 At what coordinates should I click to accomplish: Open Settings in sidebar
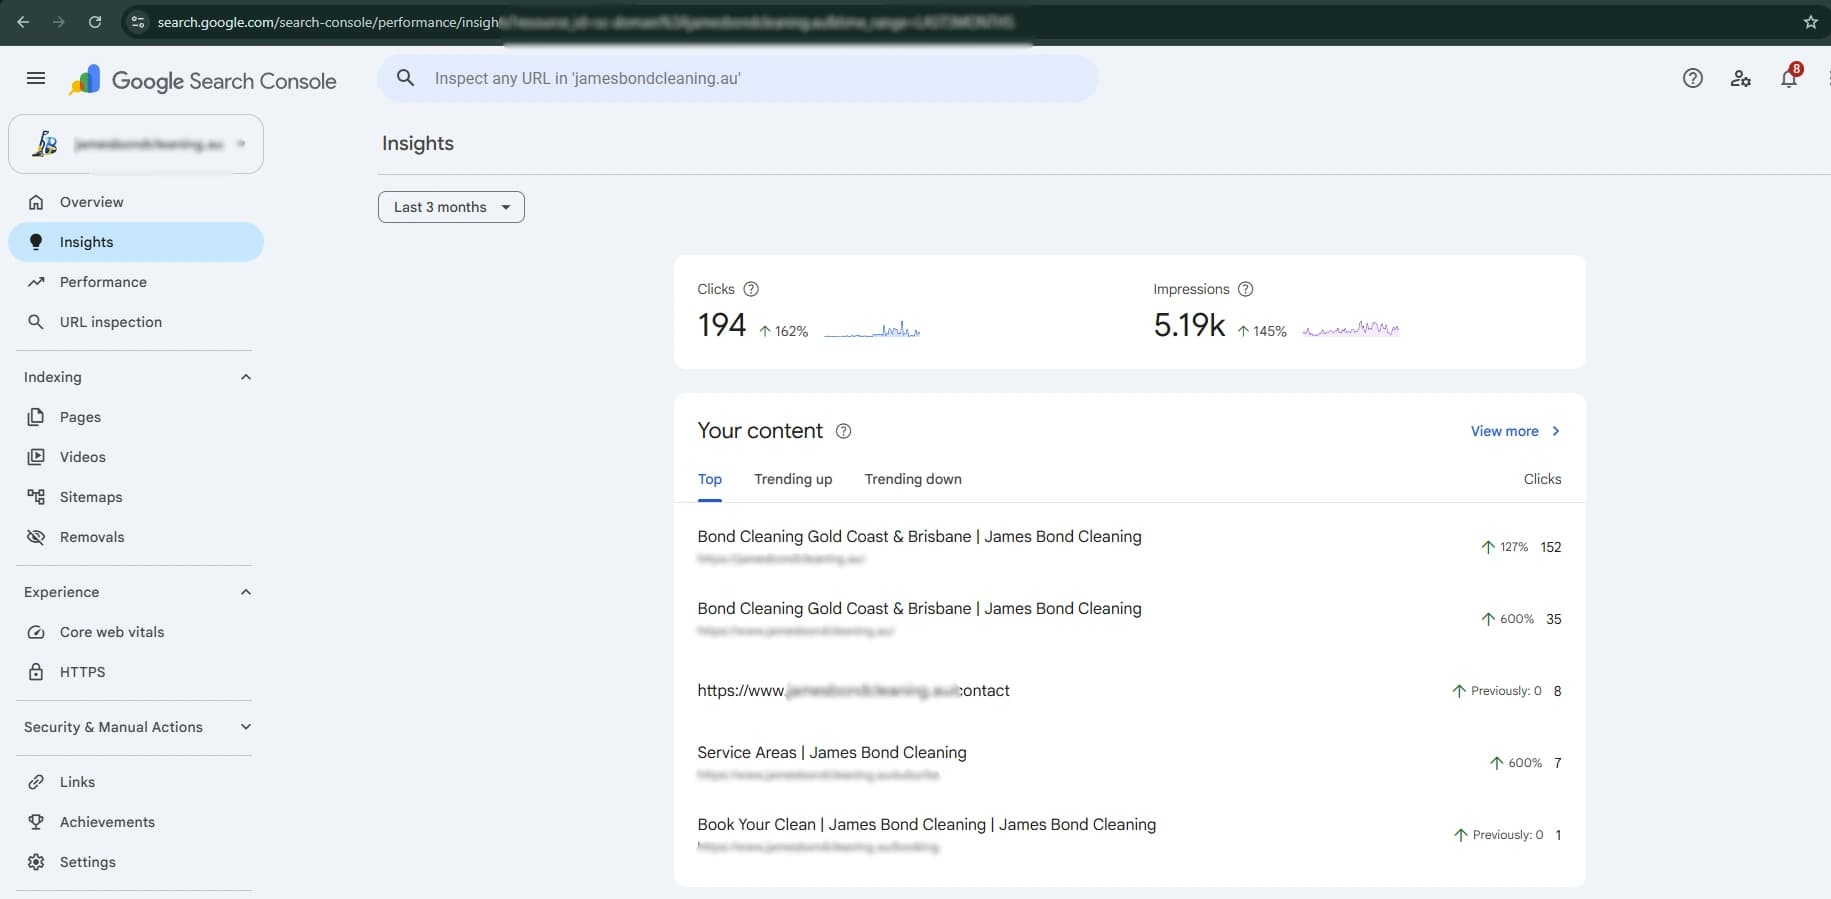[x=136, y=862]
